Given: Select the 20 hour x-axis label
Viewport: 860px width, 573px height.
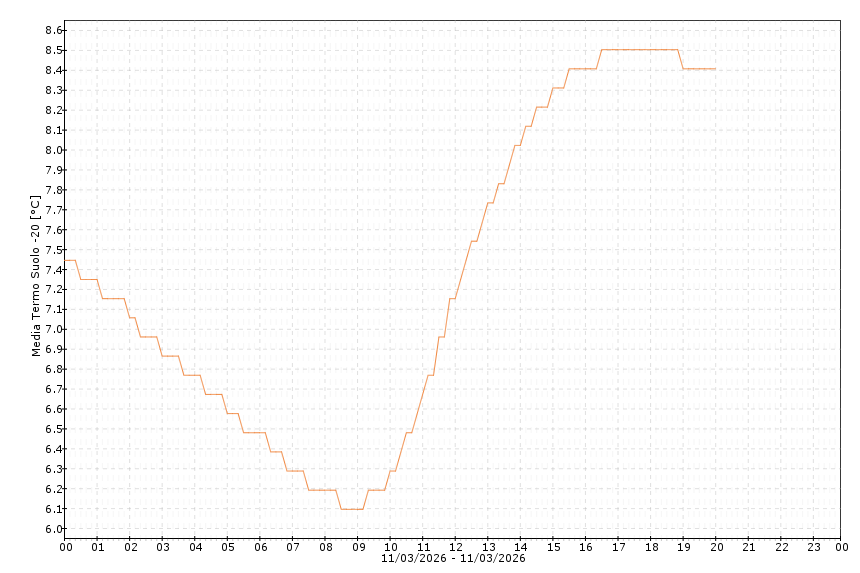Looking at the screenshot, I should (717, 547).
